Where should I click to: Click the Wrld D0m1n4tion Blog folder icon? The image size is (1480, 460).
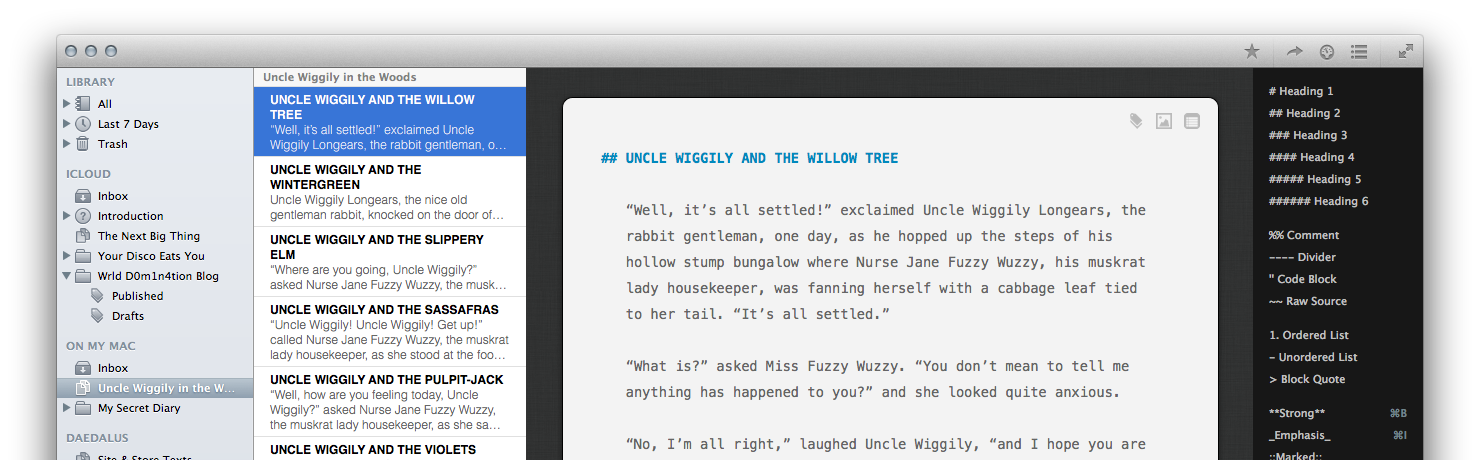(83, 276)
